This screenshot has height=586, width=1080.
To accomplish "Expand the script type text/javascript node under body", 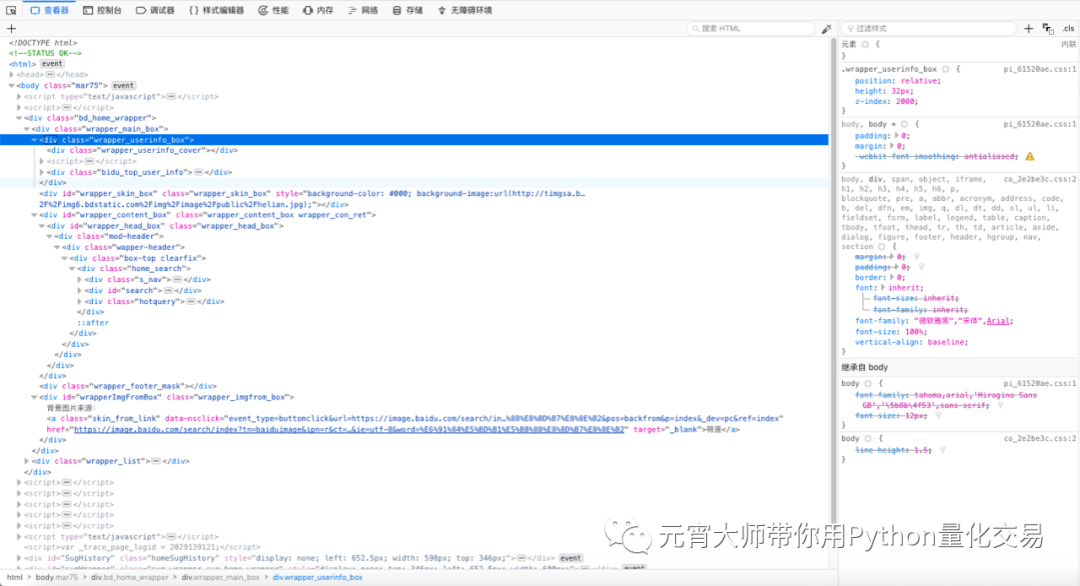I will (19, 96).
